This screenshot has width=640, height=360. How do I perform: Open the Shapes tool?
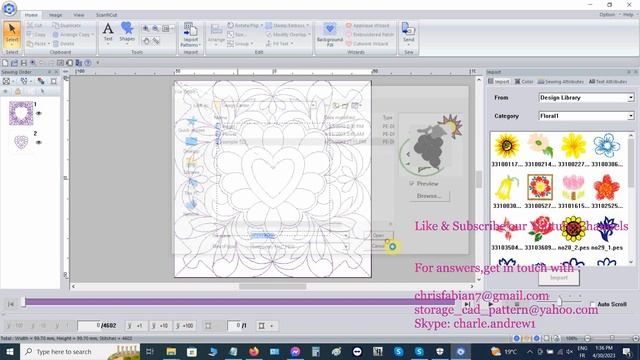pyautogui.click(x=127, y=32)
